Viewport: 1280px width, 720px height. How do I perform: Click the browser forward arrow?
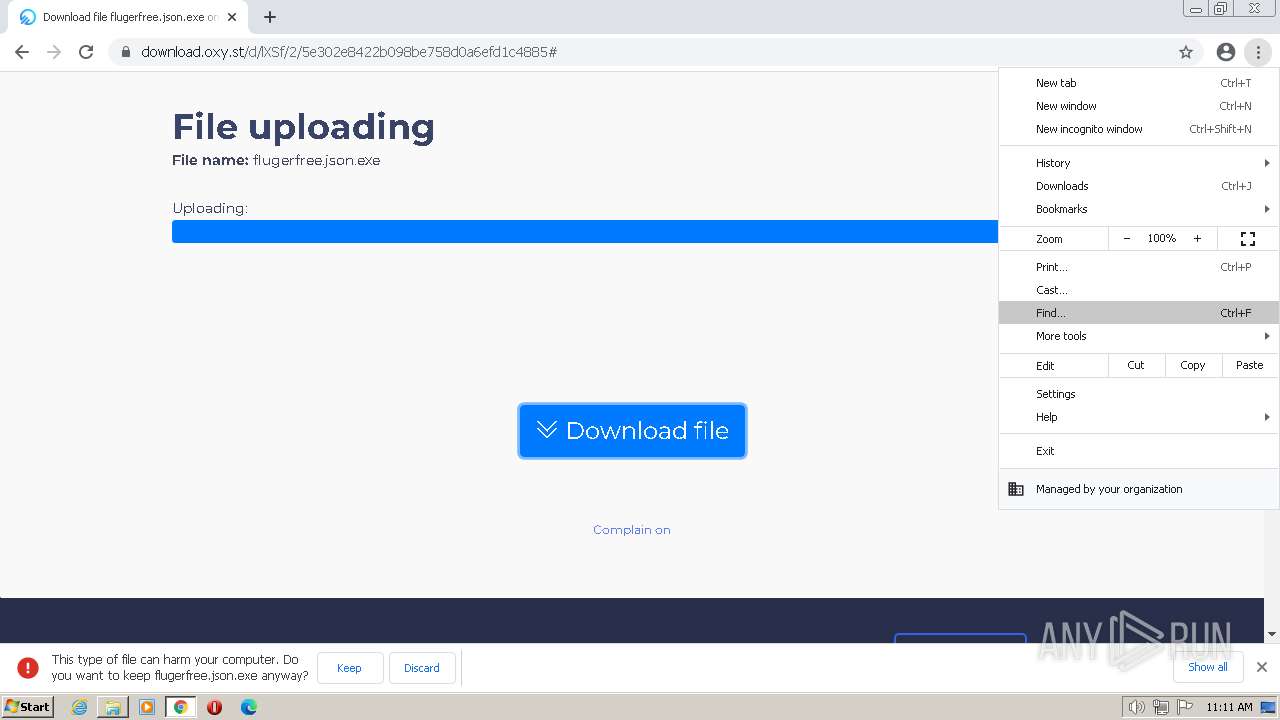(x=54, y=52)
